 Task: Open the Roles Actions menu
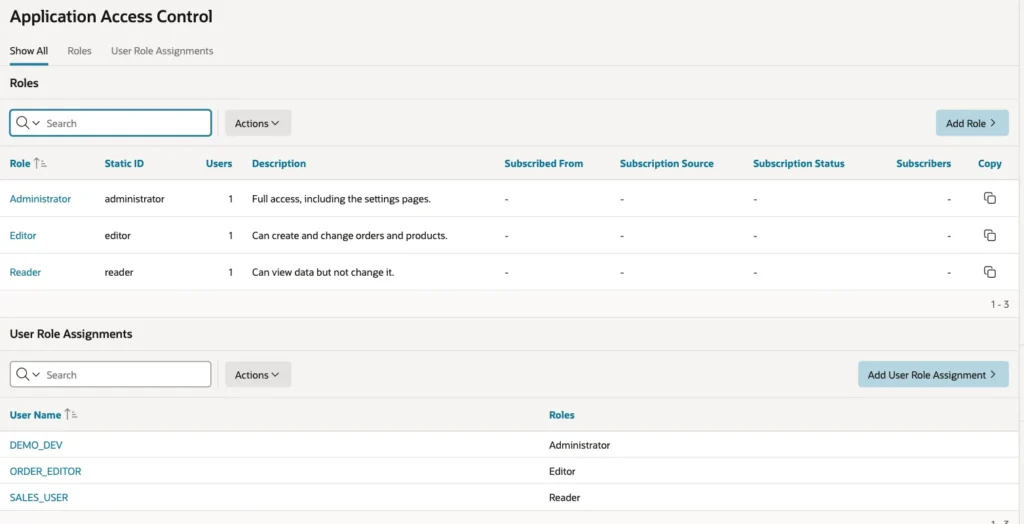pos(258,123)
